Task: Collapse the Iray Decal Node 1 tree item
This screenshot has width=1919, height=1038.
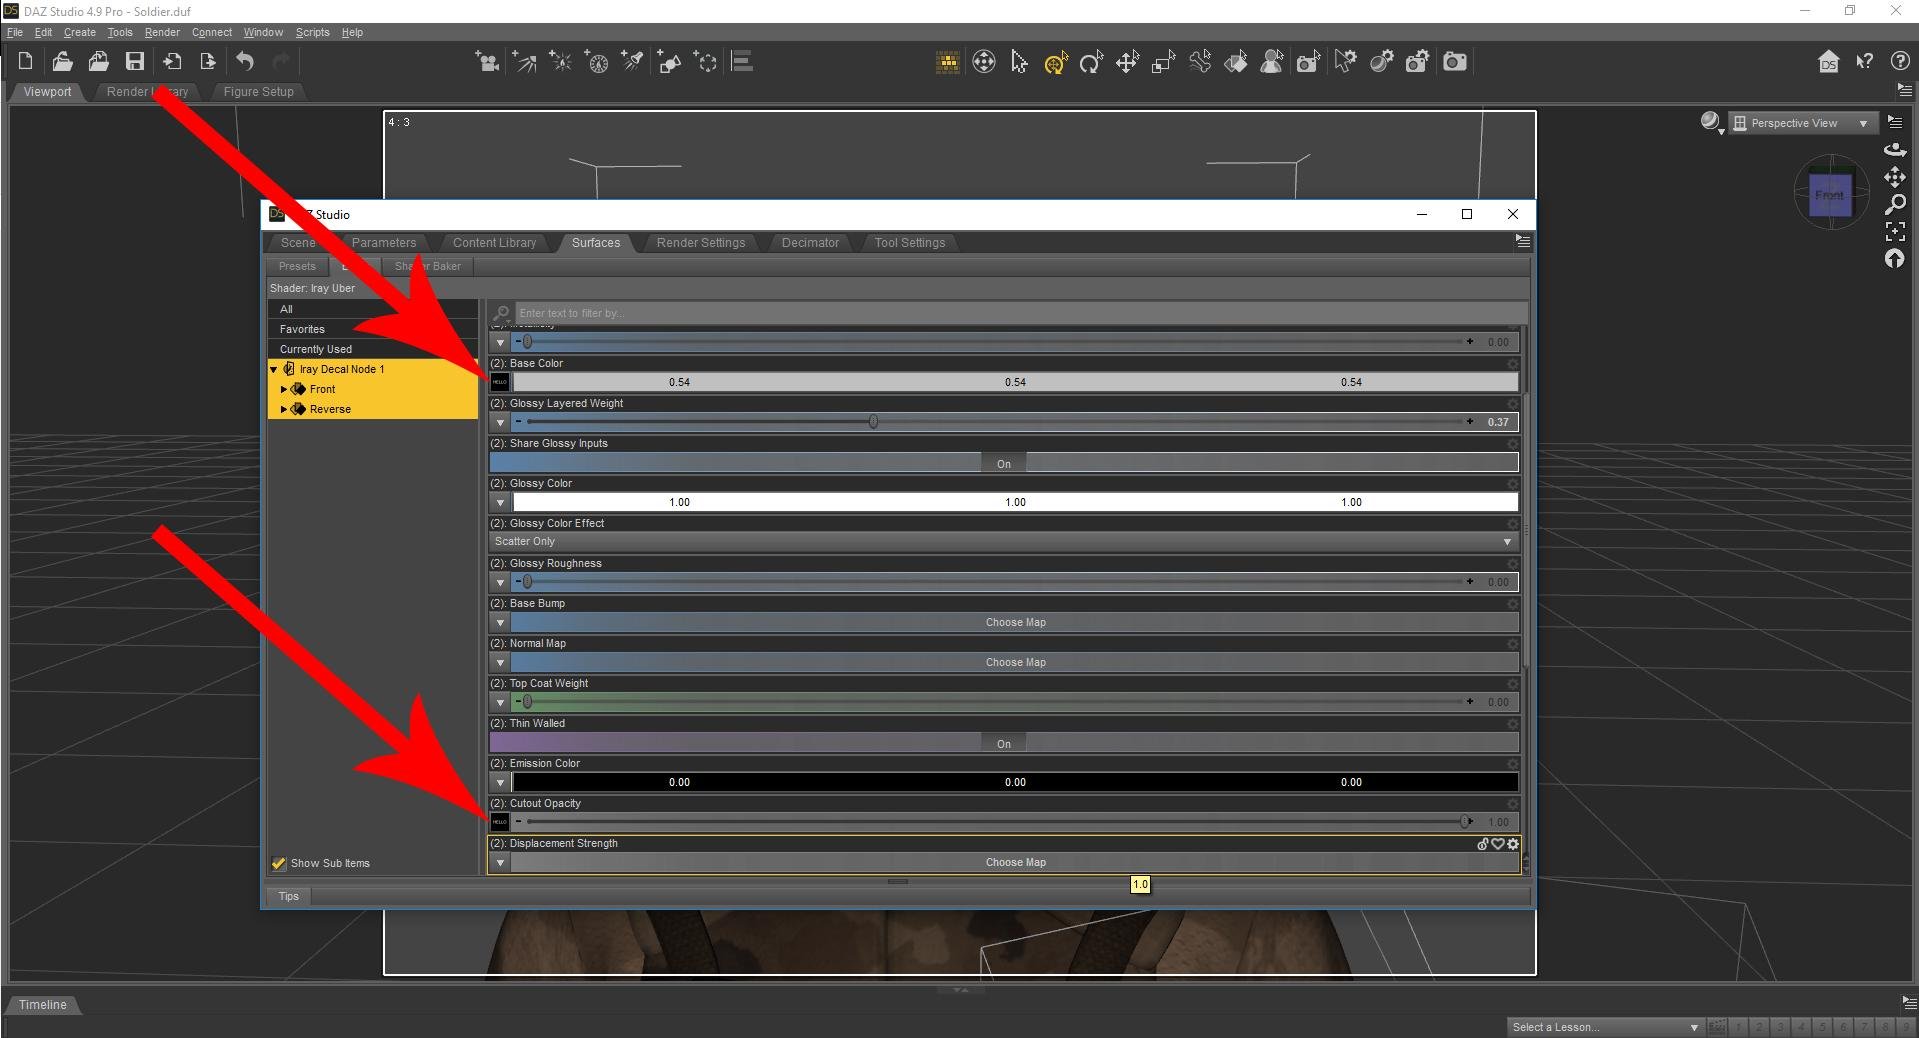Action: point(274,370)
